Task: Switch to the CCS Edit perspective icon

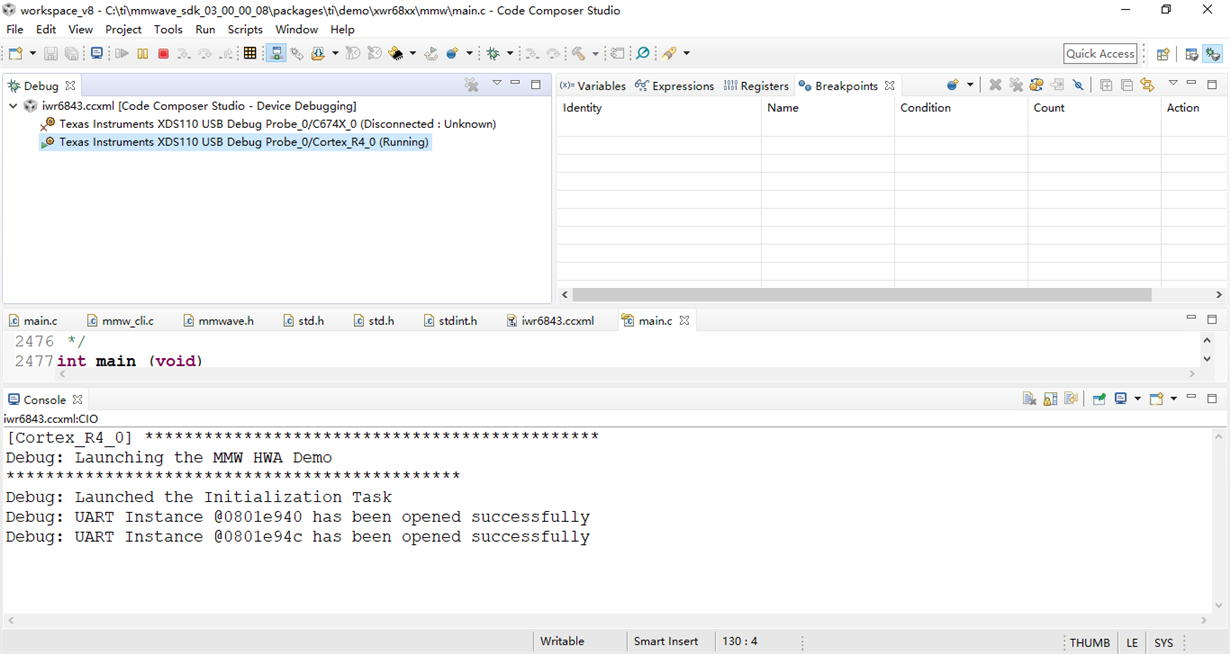Action: pyautogui.click(x=1192, y=54)
